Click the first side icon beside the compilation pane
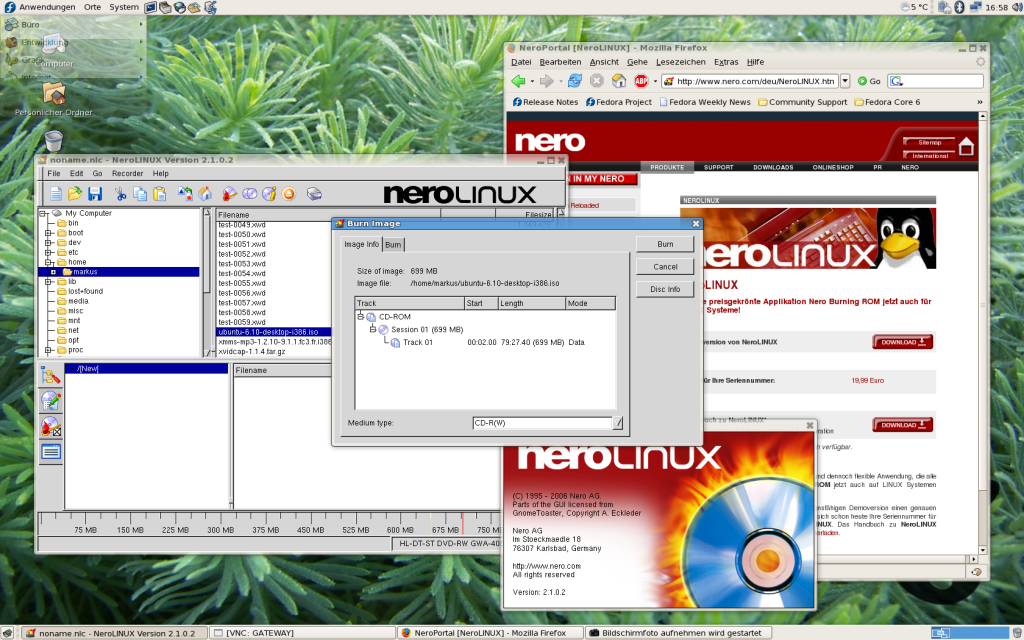This screenshot has width=1024, height=640. [x=50, y=376]
